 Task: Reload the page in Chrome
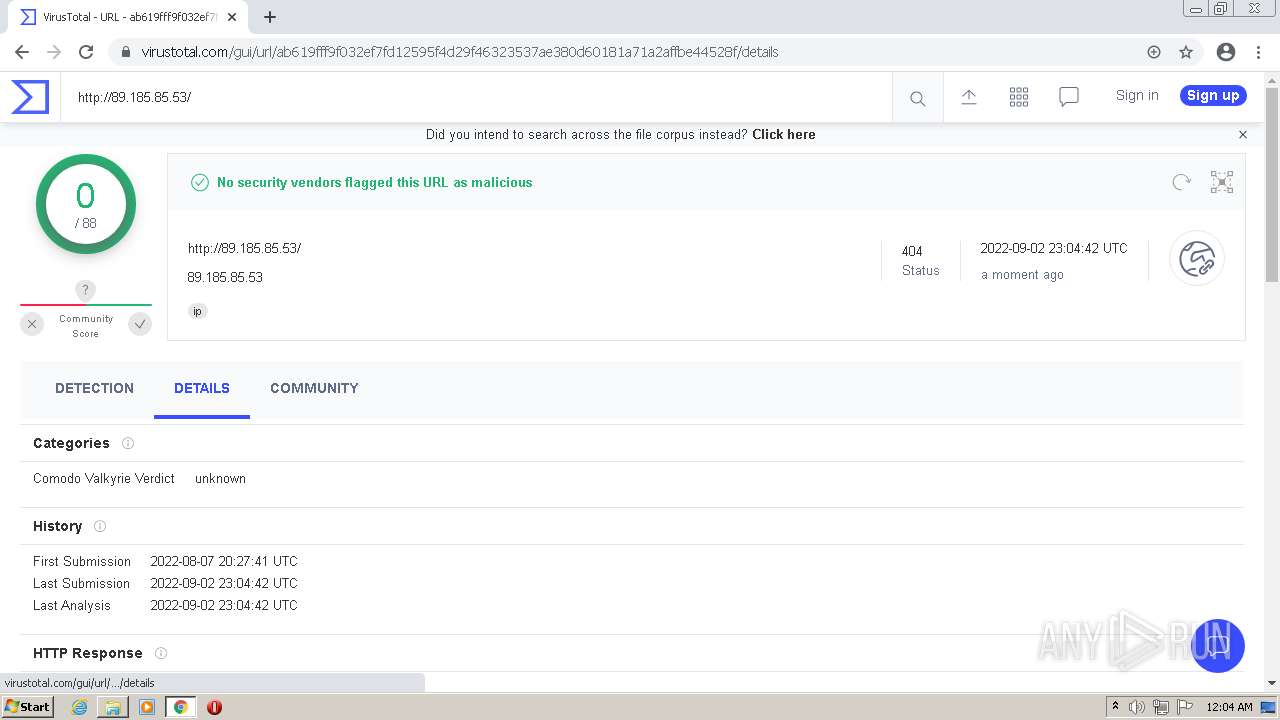86,52
